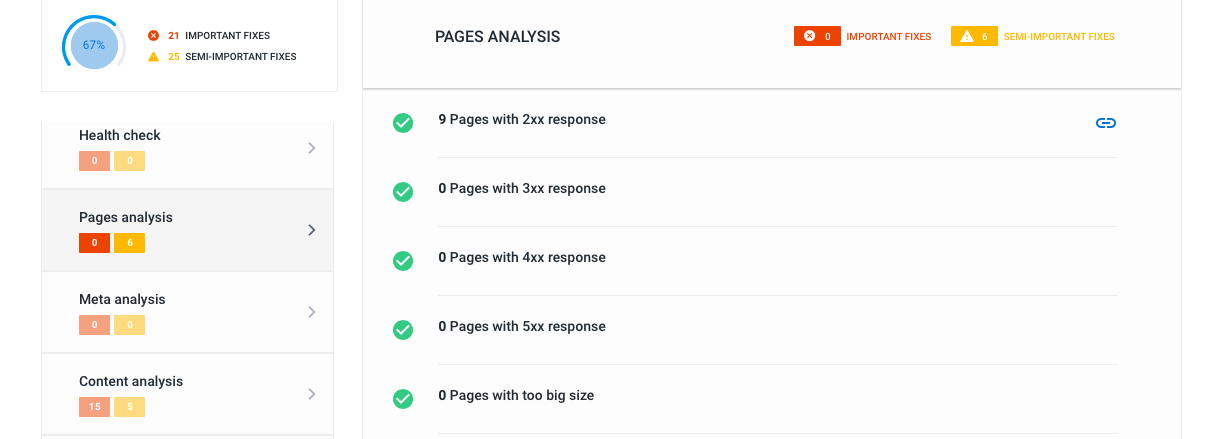Viewport: 1218px width, 439px height.
Task: Click red important fixes icon in score summary
Action: (153, 36)
